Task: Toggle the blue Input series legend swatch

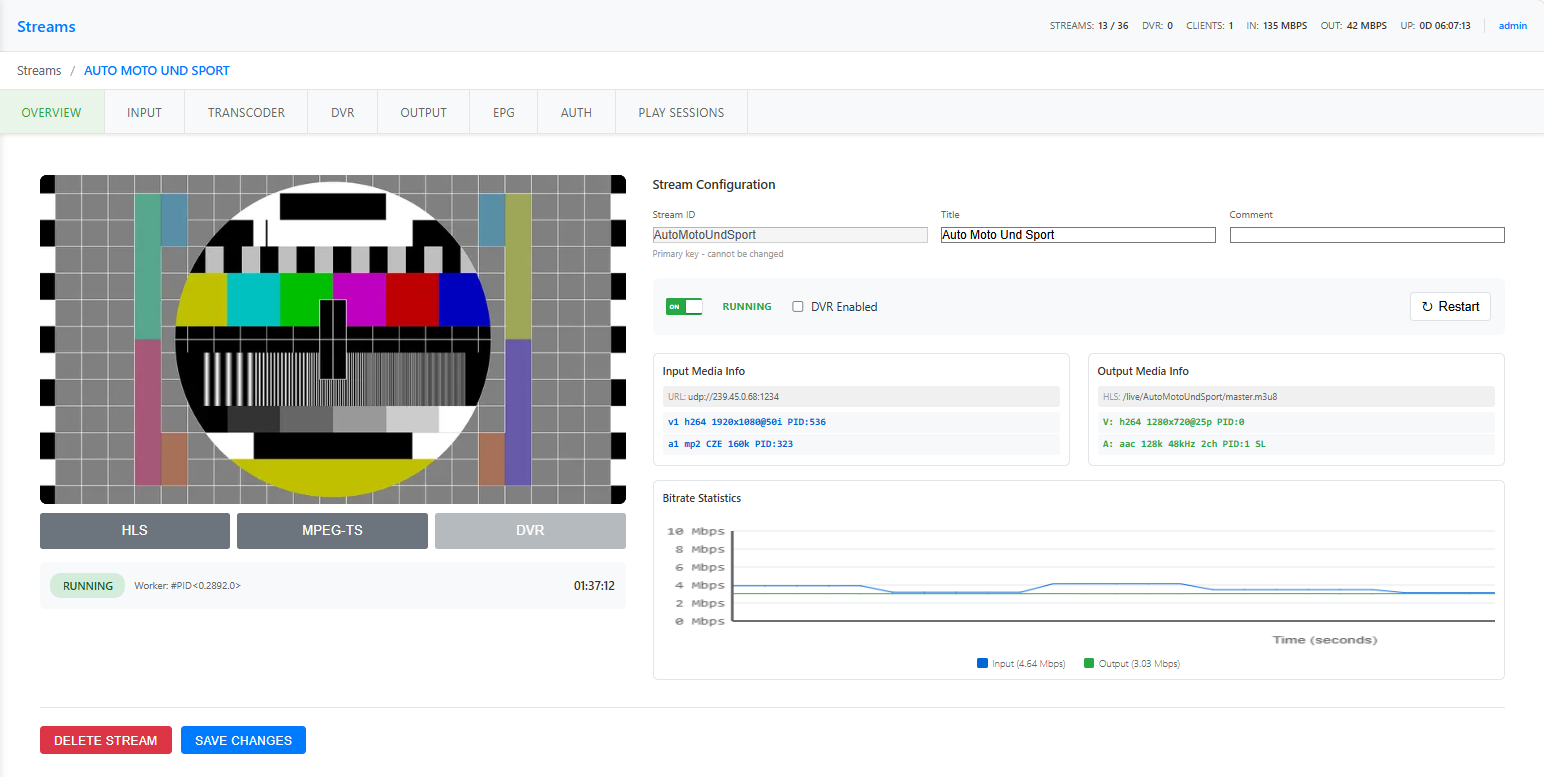Action: point(982,663)
